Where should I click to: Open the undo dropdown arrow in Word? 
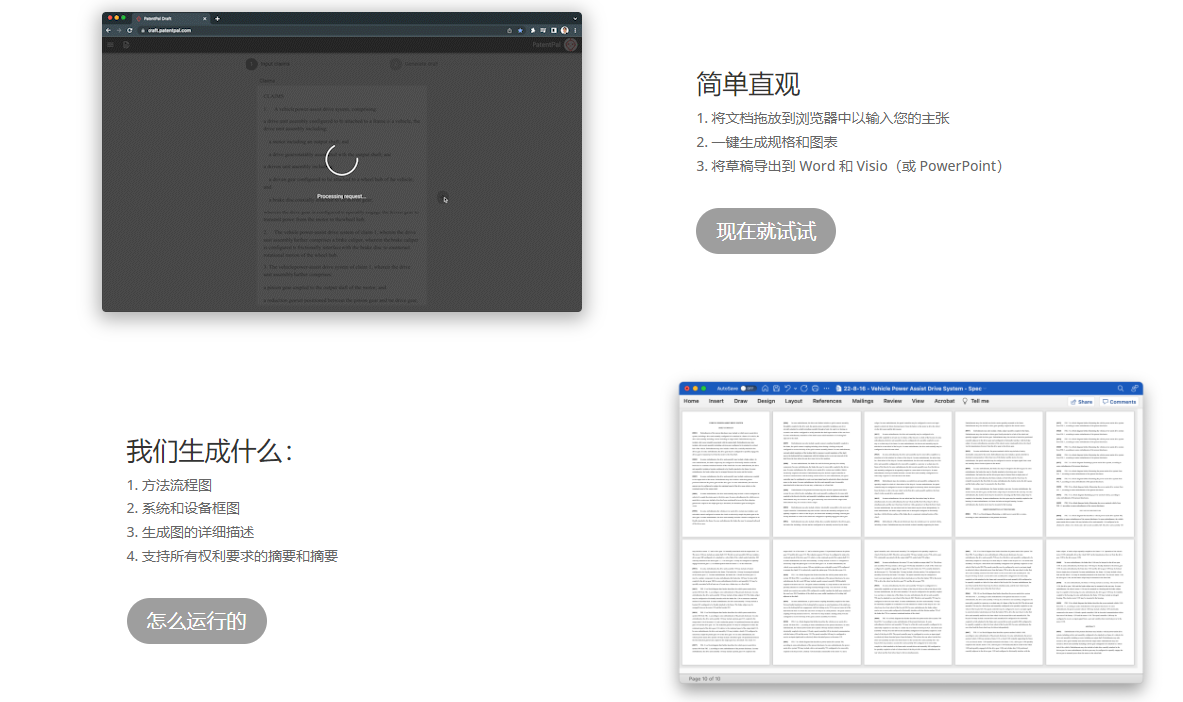(794, 388)
